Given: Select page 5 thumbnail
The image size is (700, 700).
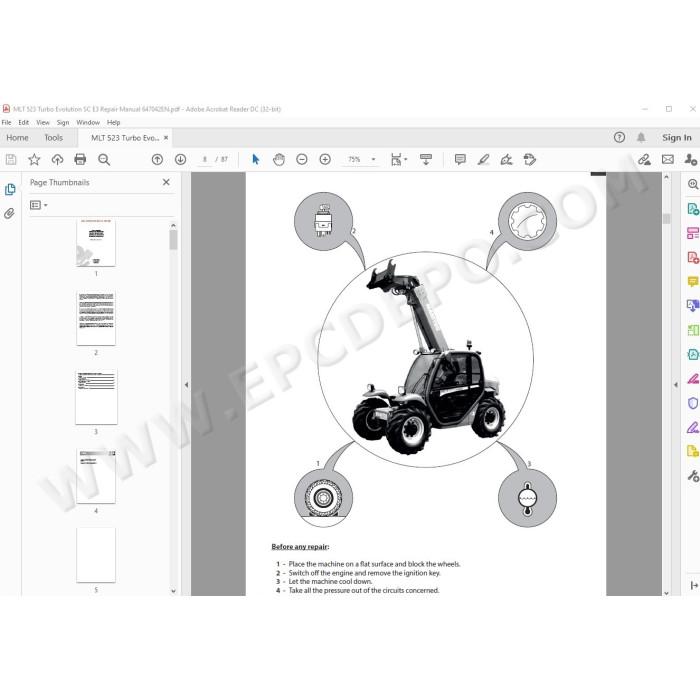Looking at the screenshot, I should [96, 555].
